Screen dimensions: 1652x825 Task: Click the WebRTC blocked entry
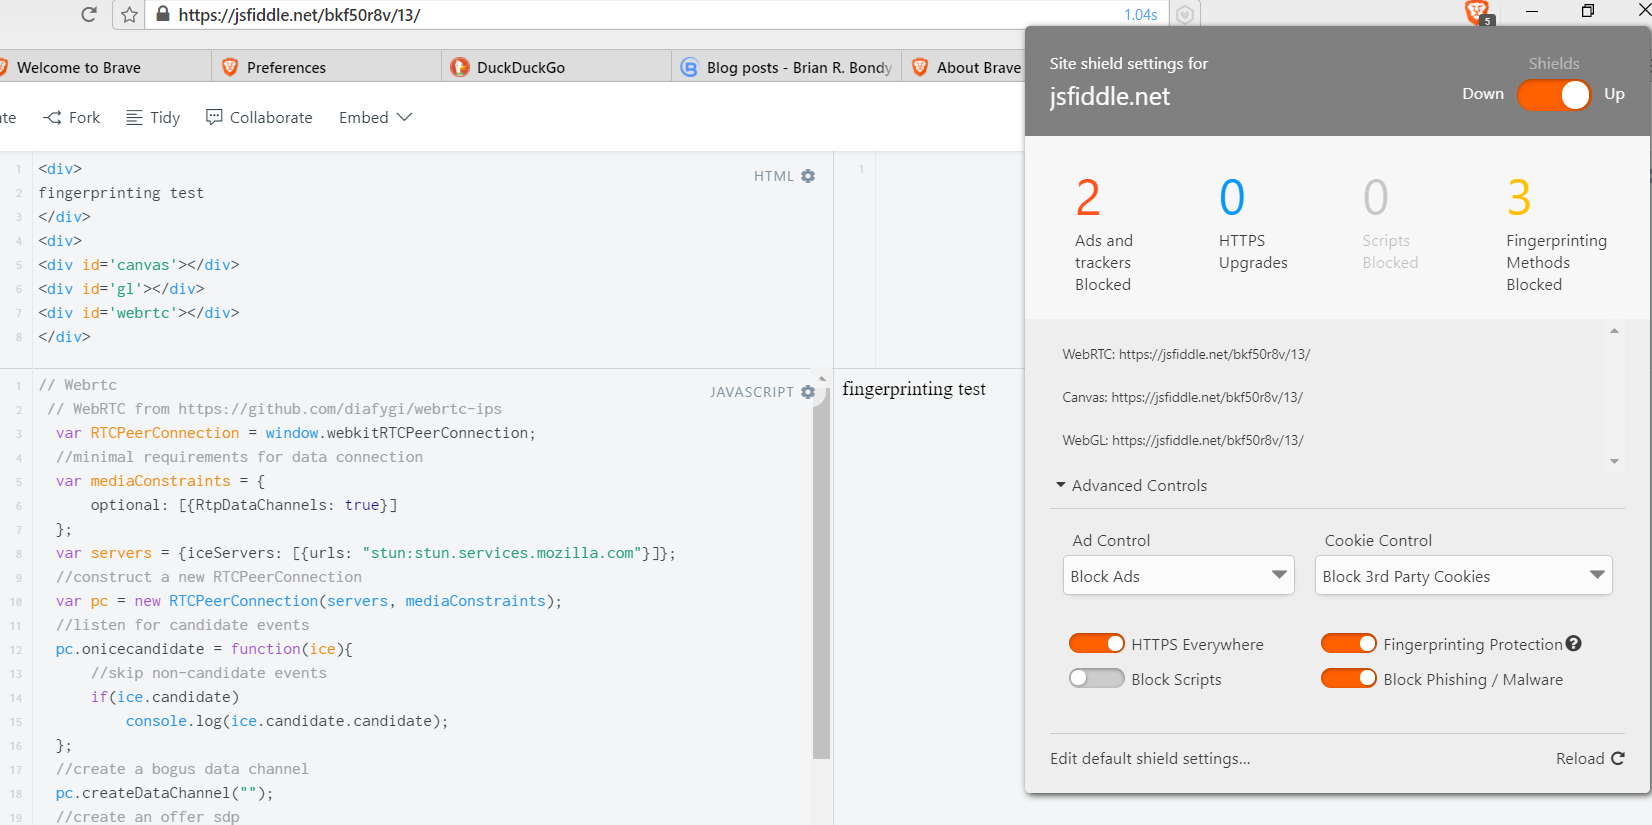(1186, 354)
